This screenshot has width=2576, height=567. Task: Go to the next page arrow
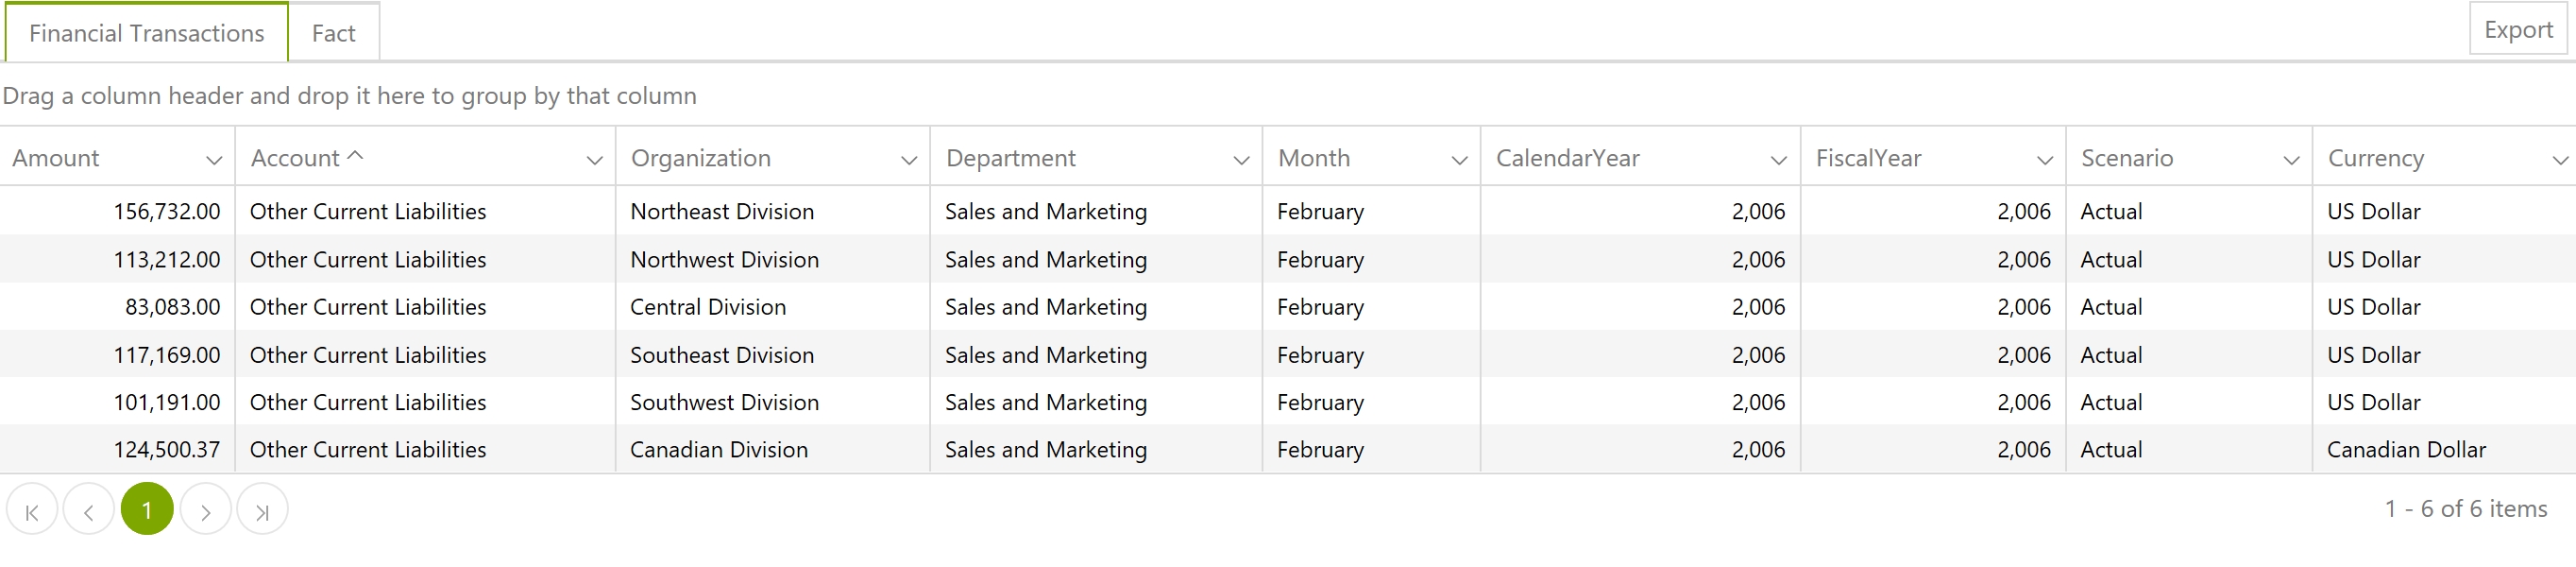coord(205,510)
